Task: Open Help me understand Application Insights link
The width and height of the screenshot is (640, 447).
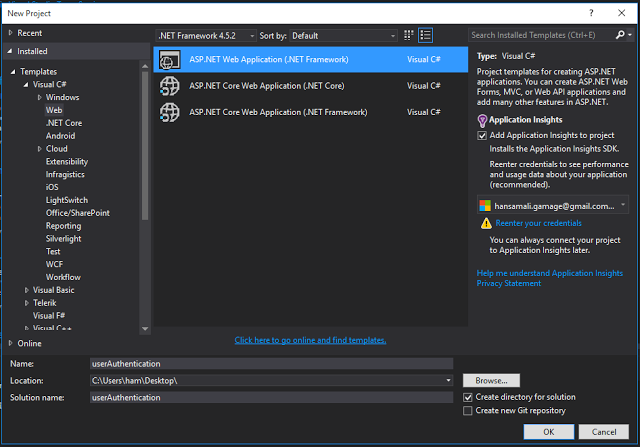Action: point(550,273)
